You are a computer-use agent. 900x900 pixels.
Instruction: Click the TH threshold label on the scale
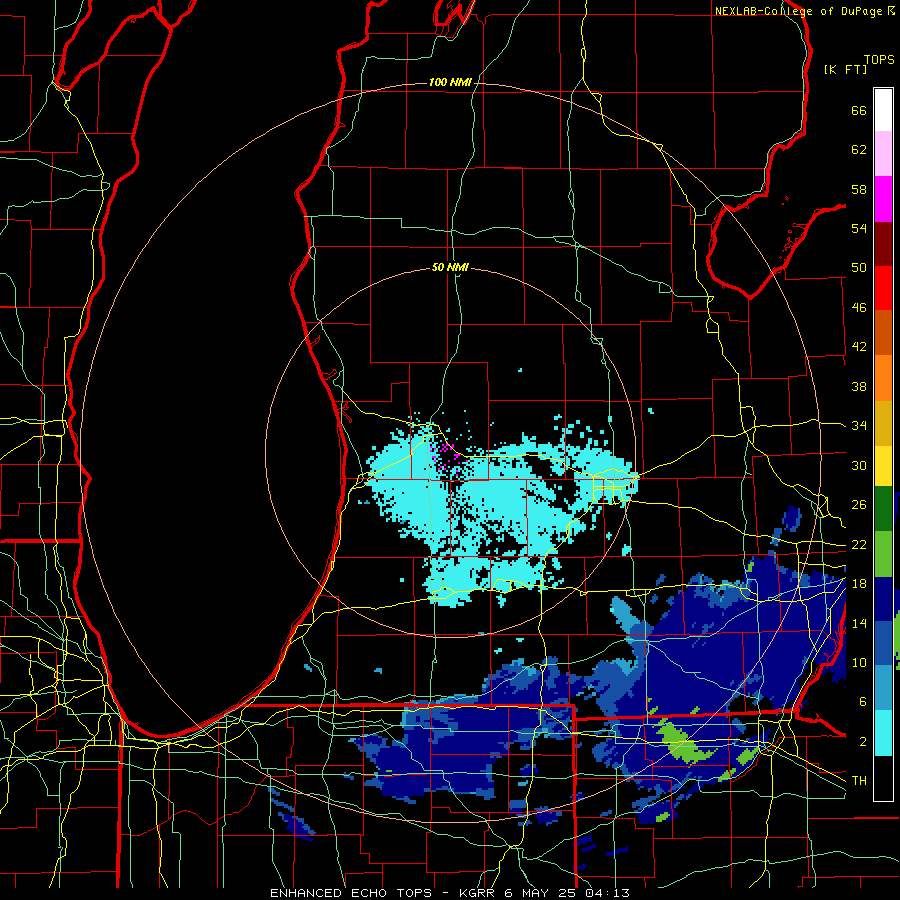pos(859,781)
